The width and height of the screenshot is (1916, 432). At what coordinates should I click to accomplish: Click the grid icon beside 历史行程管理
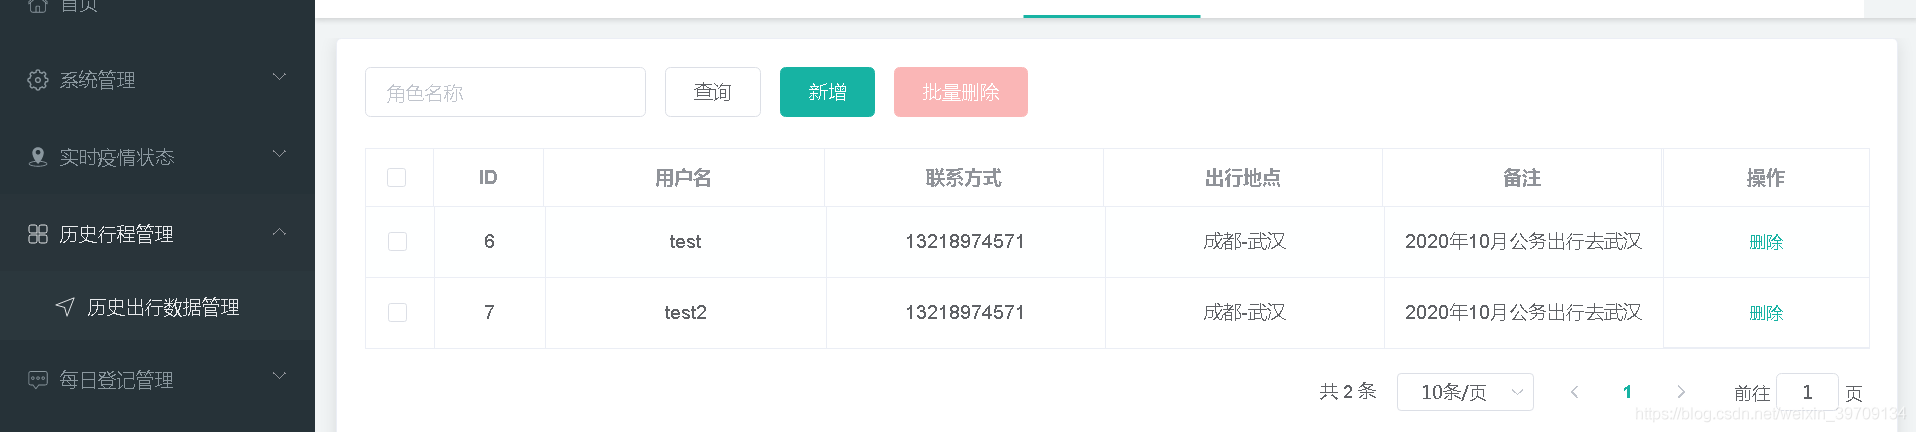point(38,234)
